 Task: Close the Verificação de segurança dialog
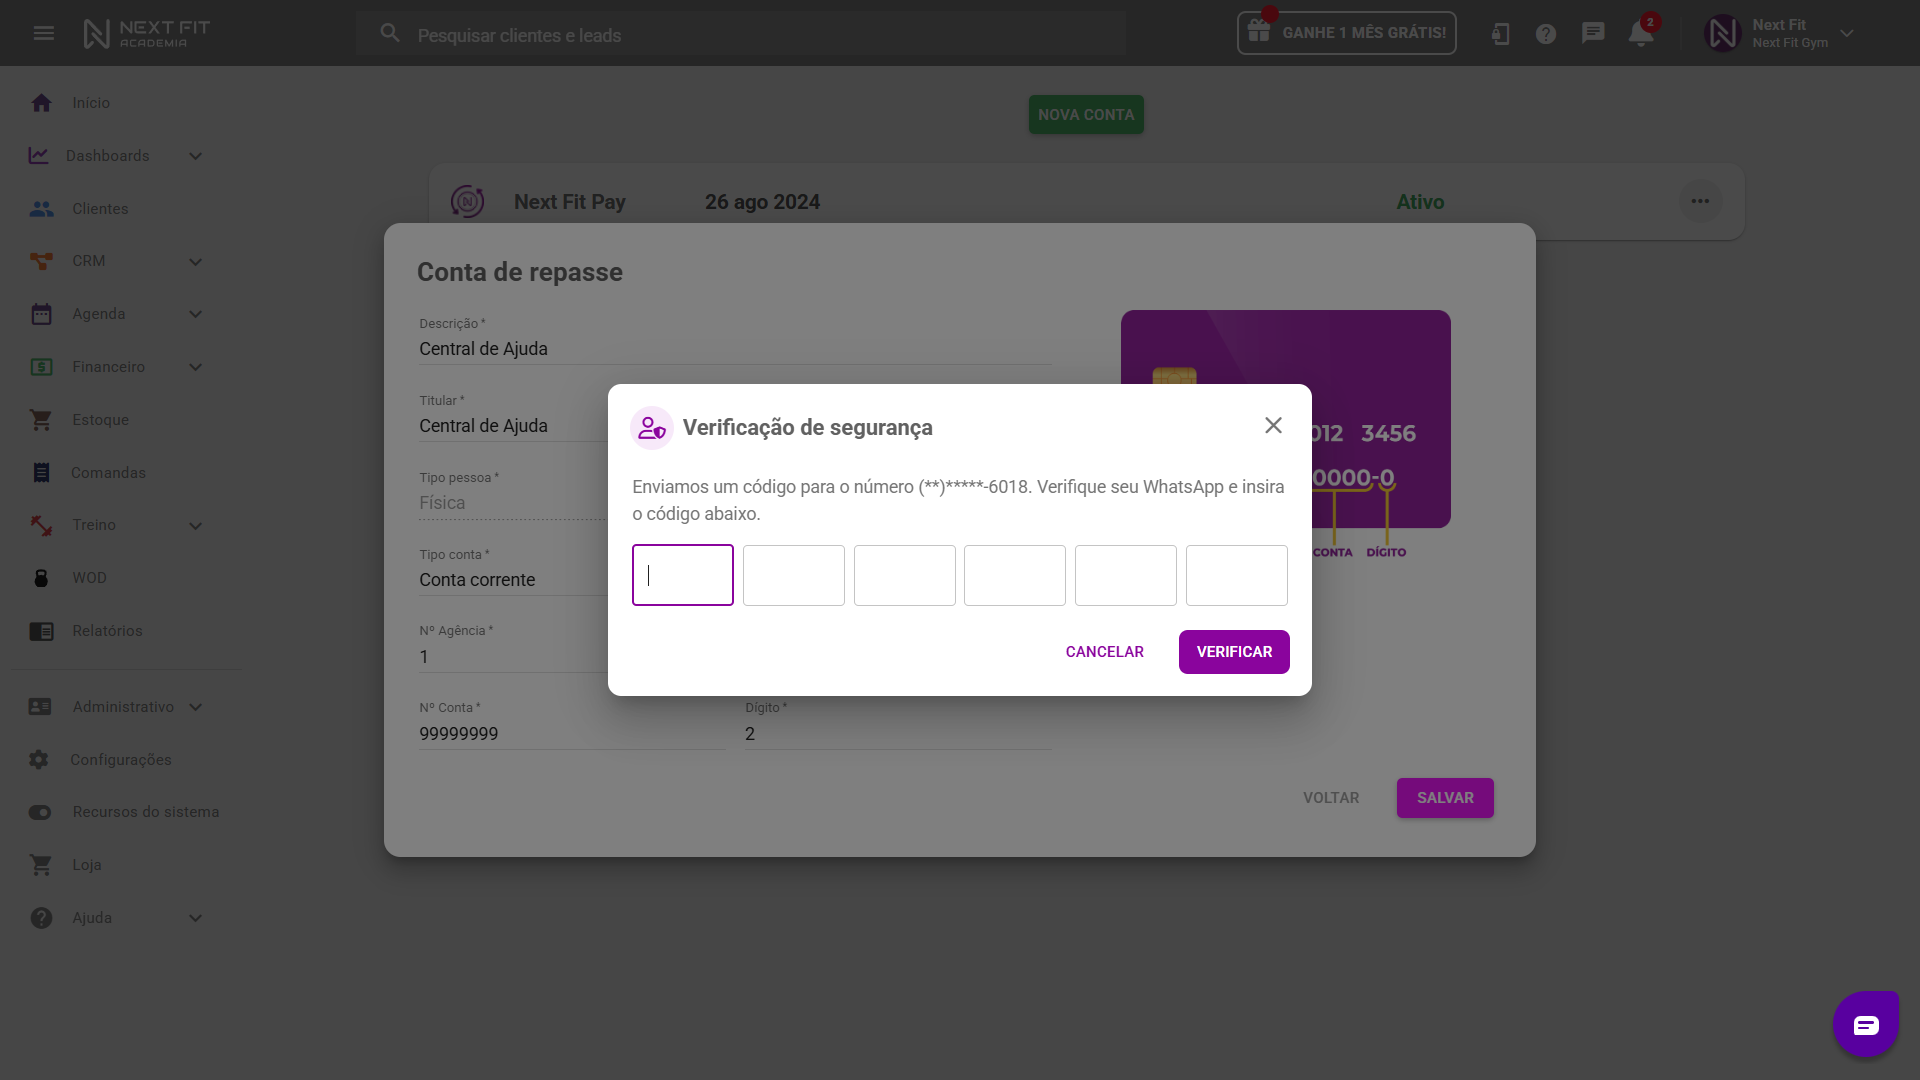[x=1273, y=425]
